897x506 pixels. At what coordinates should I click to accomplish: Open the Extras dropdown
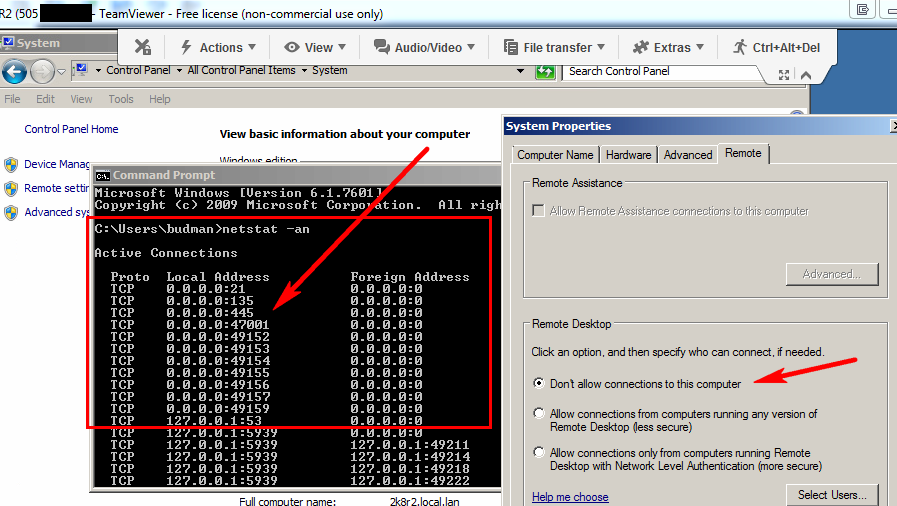(x=668, y=47)
